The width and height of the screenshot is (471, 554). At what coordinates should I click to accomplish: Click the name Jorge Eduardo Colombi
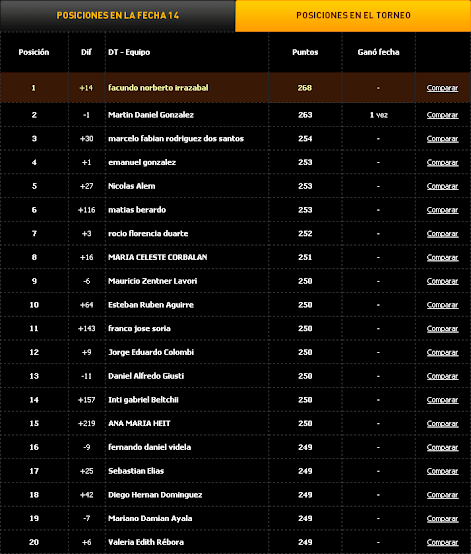pos(151,352)
